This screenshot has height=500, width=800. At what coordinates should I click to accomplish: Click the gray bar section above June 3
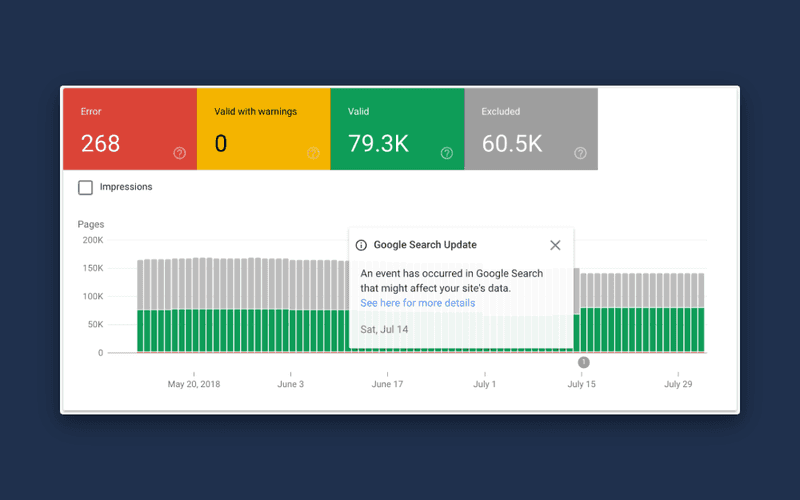click(292, 285)
